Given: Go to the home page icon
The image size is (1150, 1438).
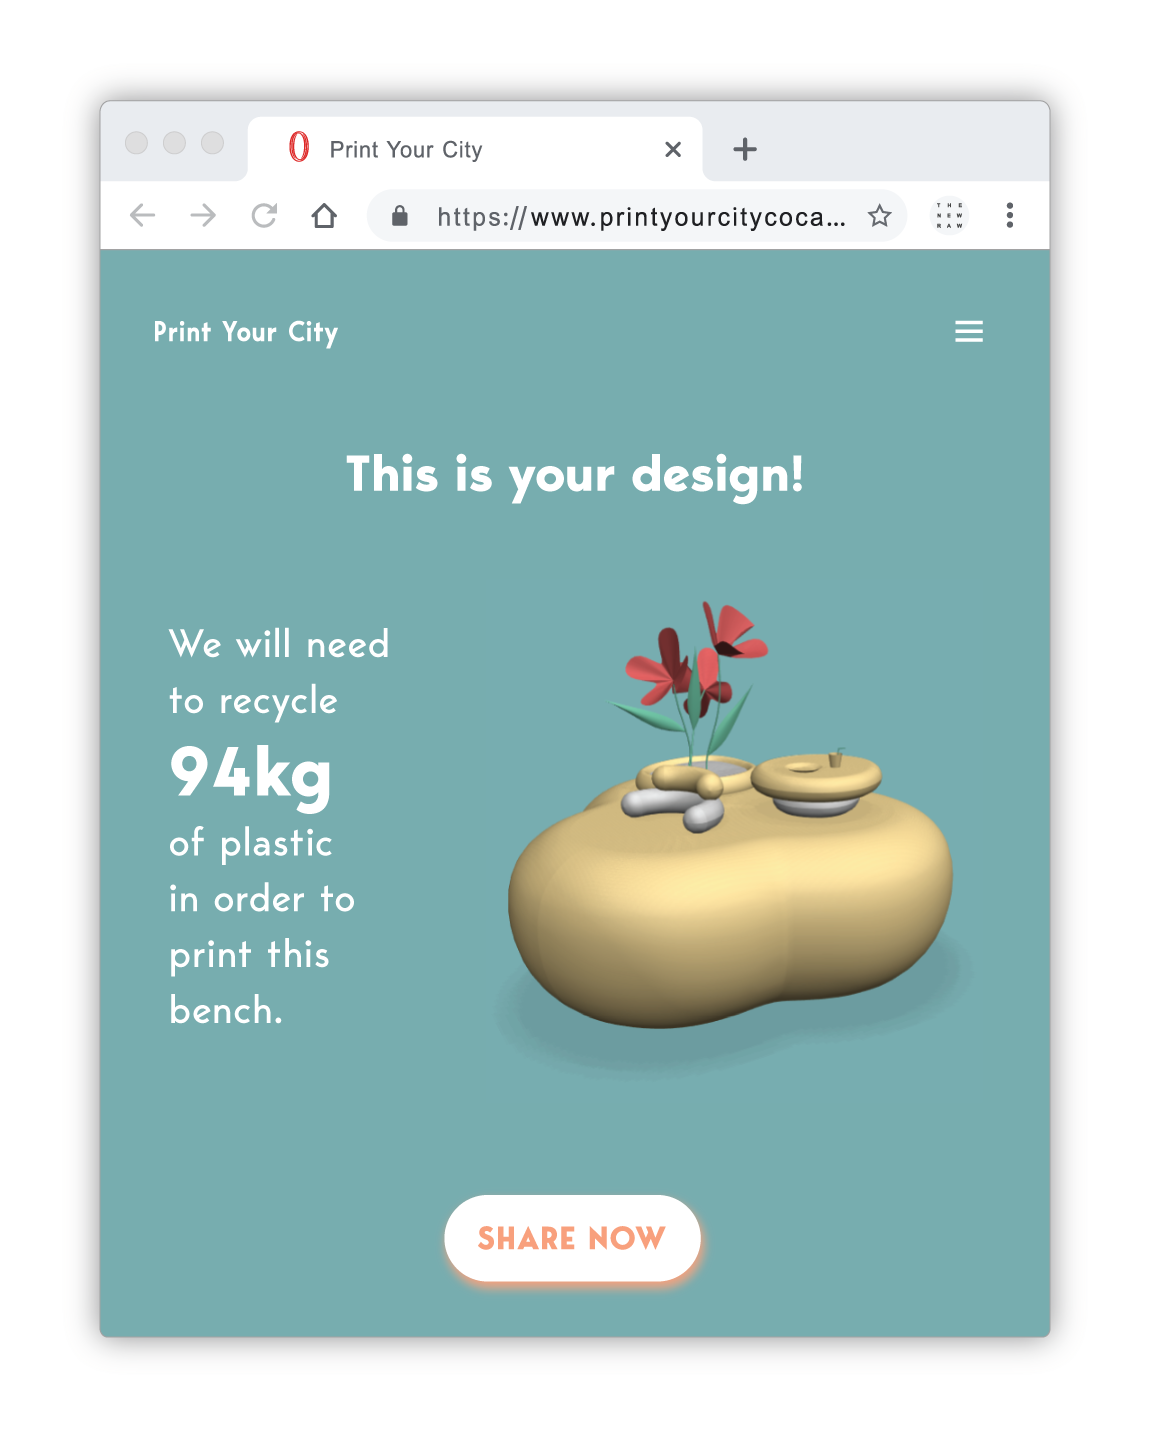Looking at the screenshot, I should pyautogui.click(x=324, y=215).
